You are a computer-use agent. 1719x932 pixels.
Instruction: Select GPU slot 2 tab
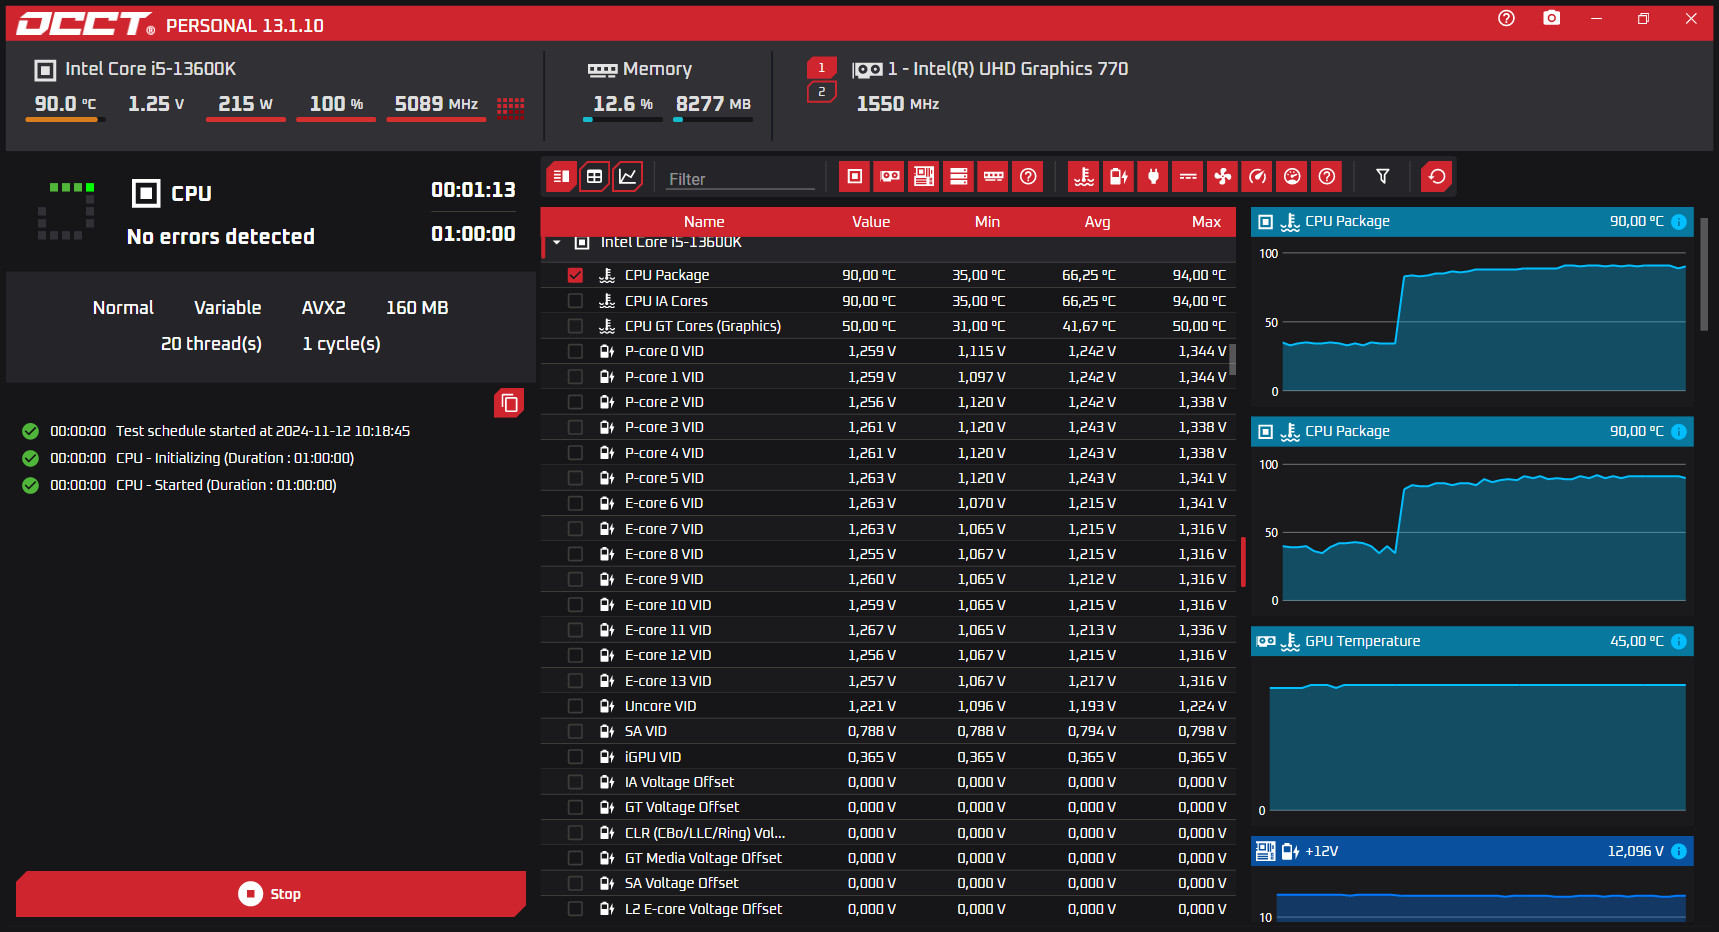pyautogui.click(x=822, y=92)
